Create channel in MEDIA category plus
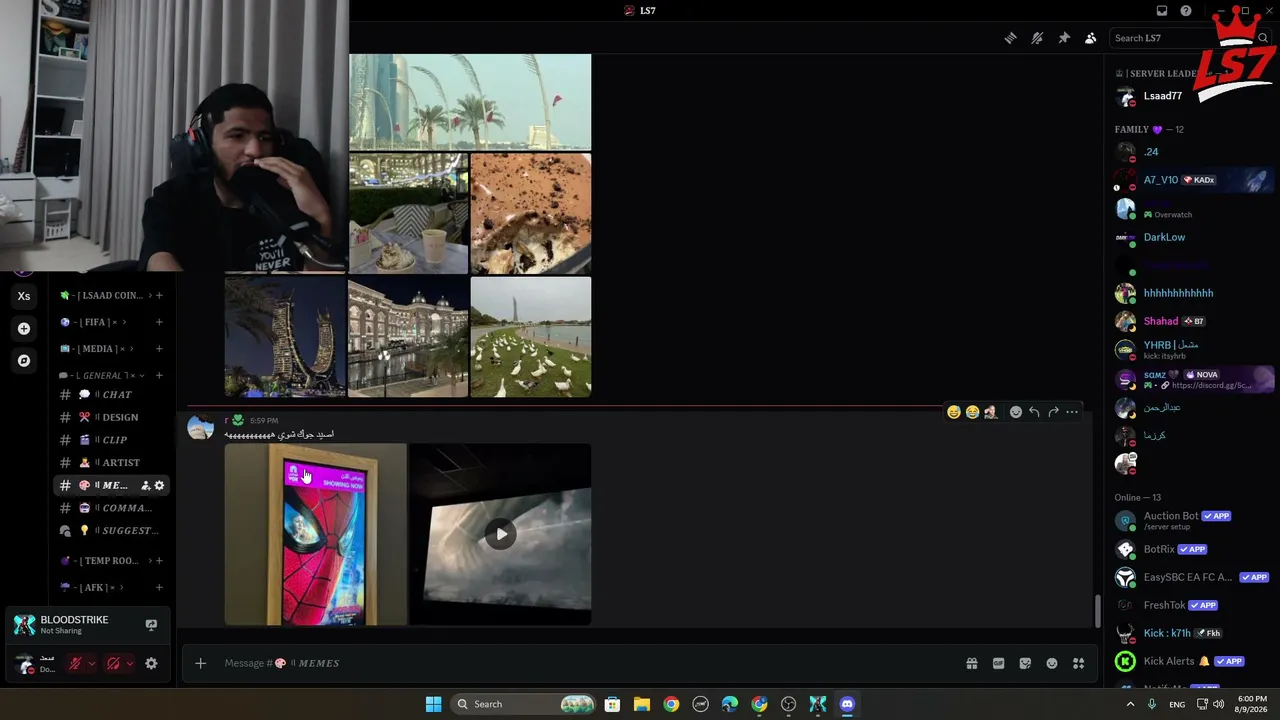 pos(159,348)
